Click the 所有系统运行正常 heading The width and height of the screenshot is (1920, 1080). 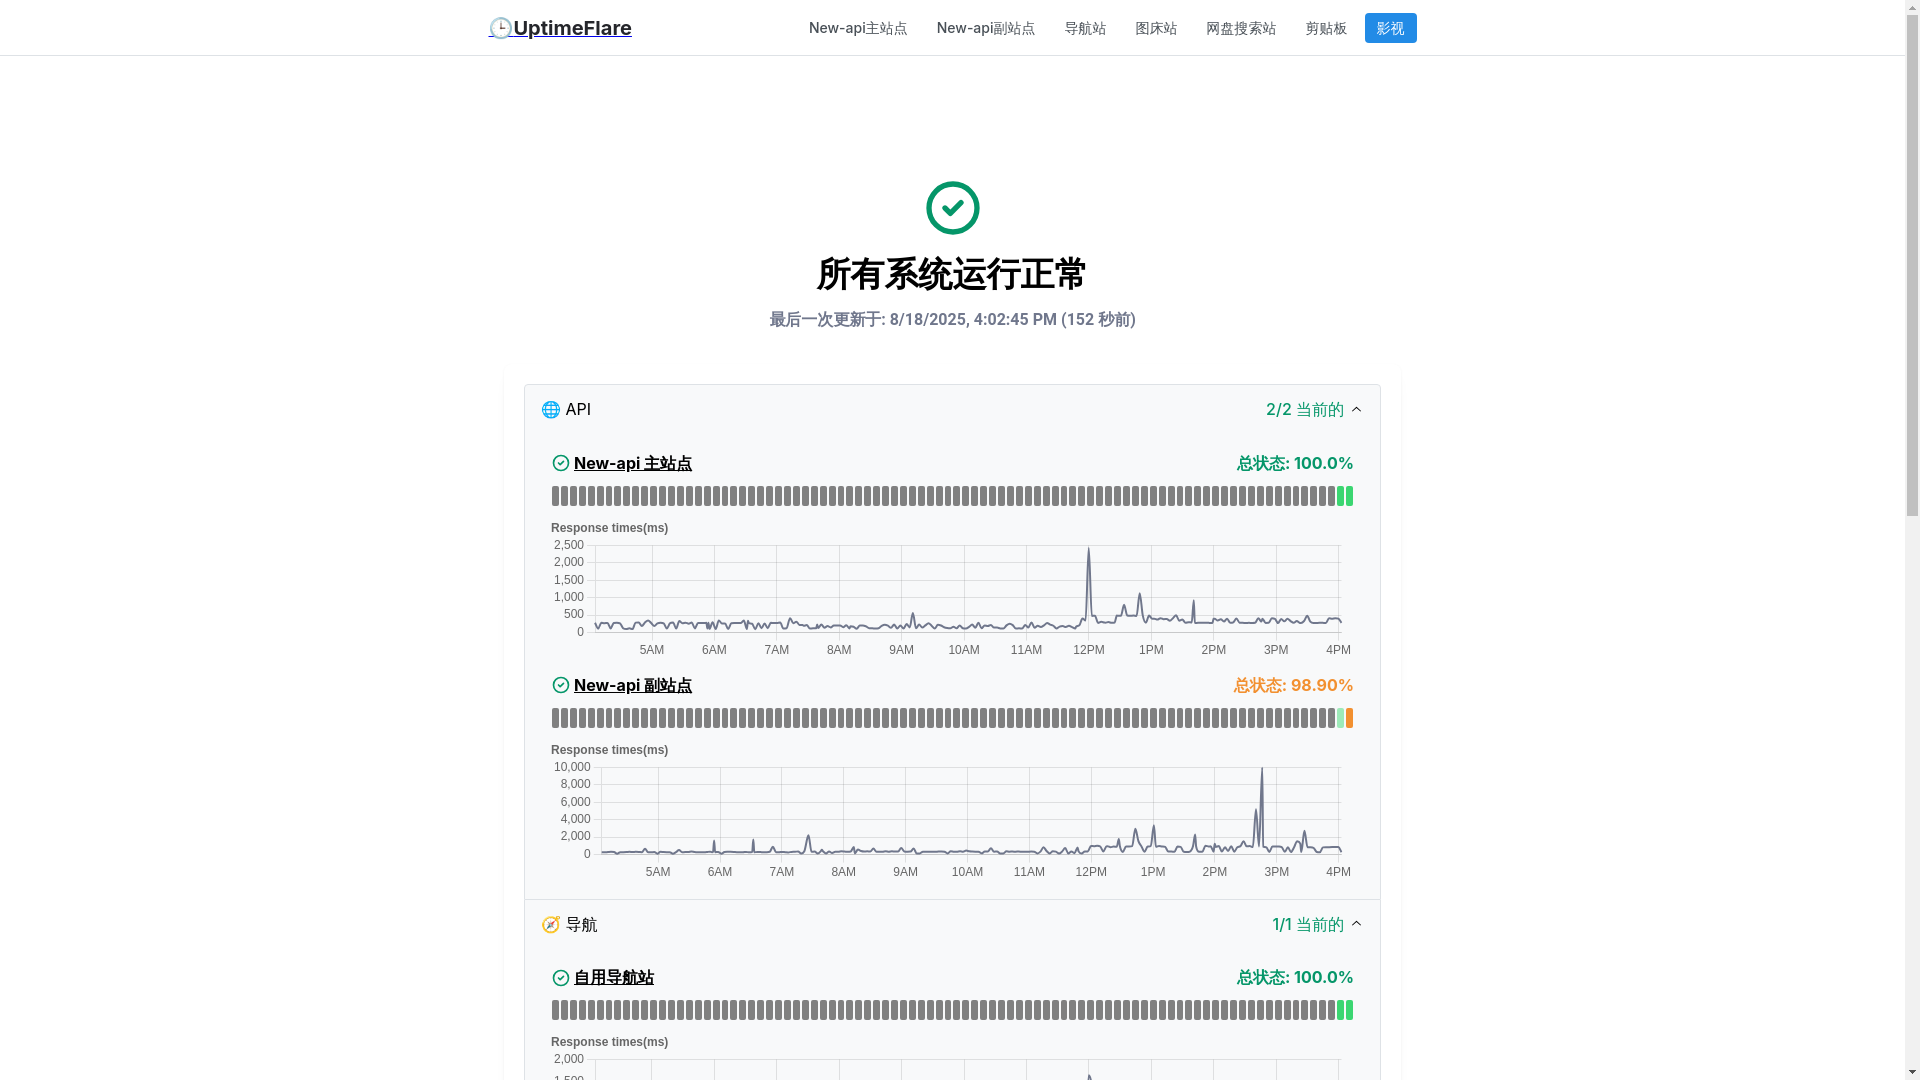[x=952, y=274]
